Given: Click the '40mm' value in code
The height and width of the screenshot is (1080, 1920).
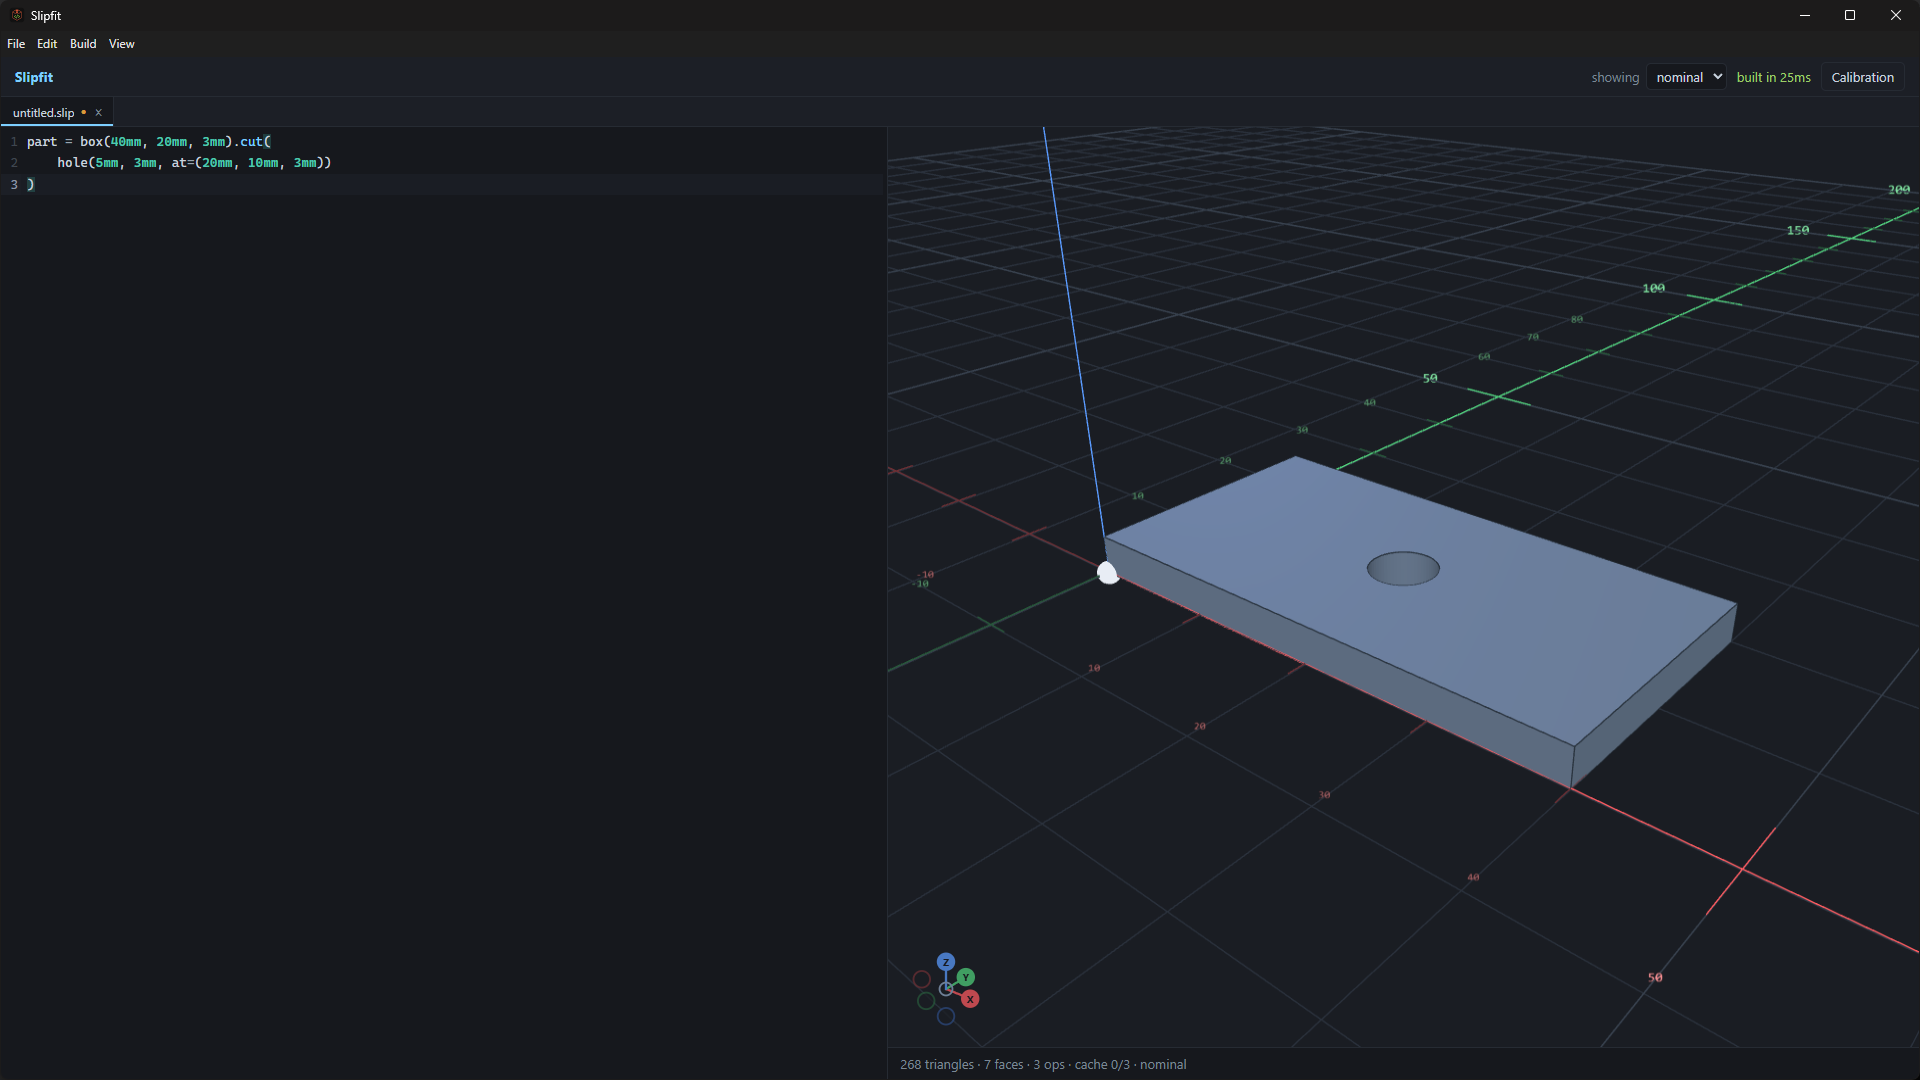Looking at the screenshot, I should click(x=126, y=142).
